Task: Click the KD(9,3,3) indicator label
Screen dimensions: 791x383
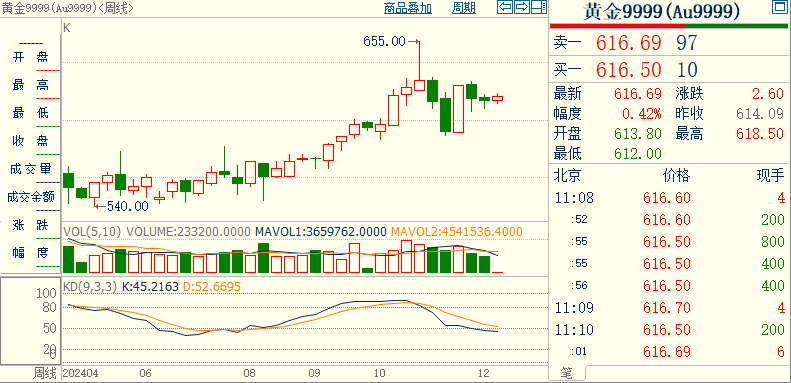Action: pos(90,287)
